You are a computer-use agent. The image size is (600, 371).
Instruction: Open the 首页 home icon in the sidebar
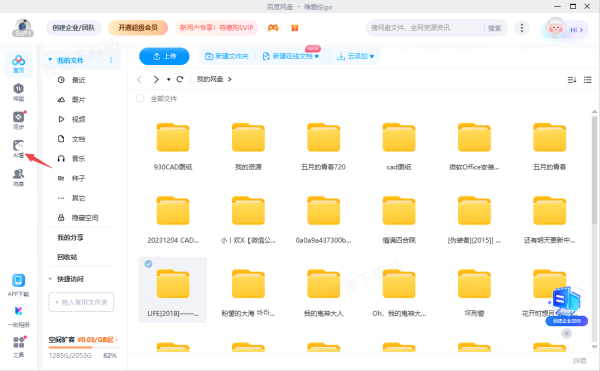[x=18, y=63]
